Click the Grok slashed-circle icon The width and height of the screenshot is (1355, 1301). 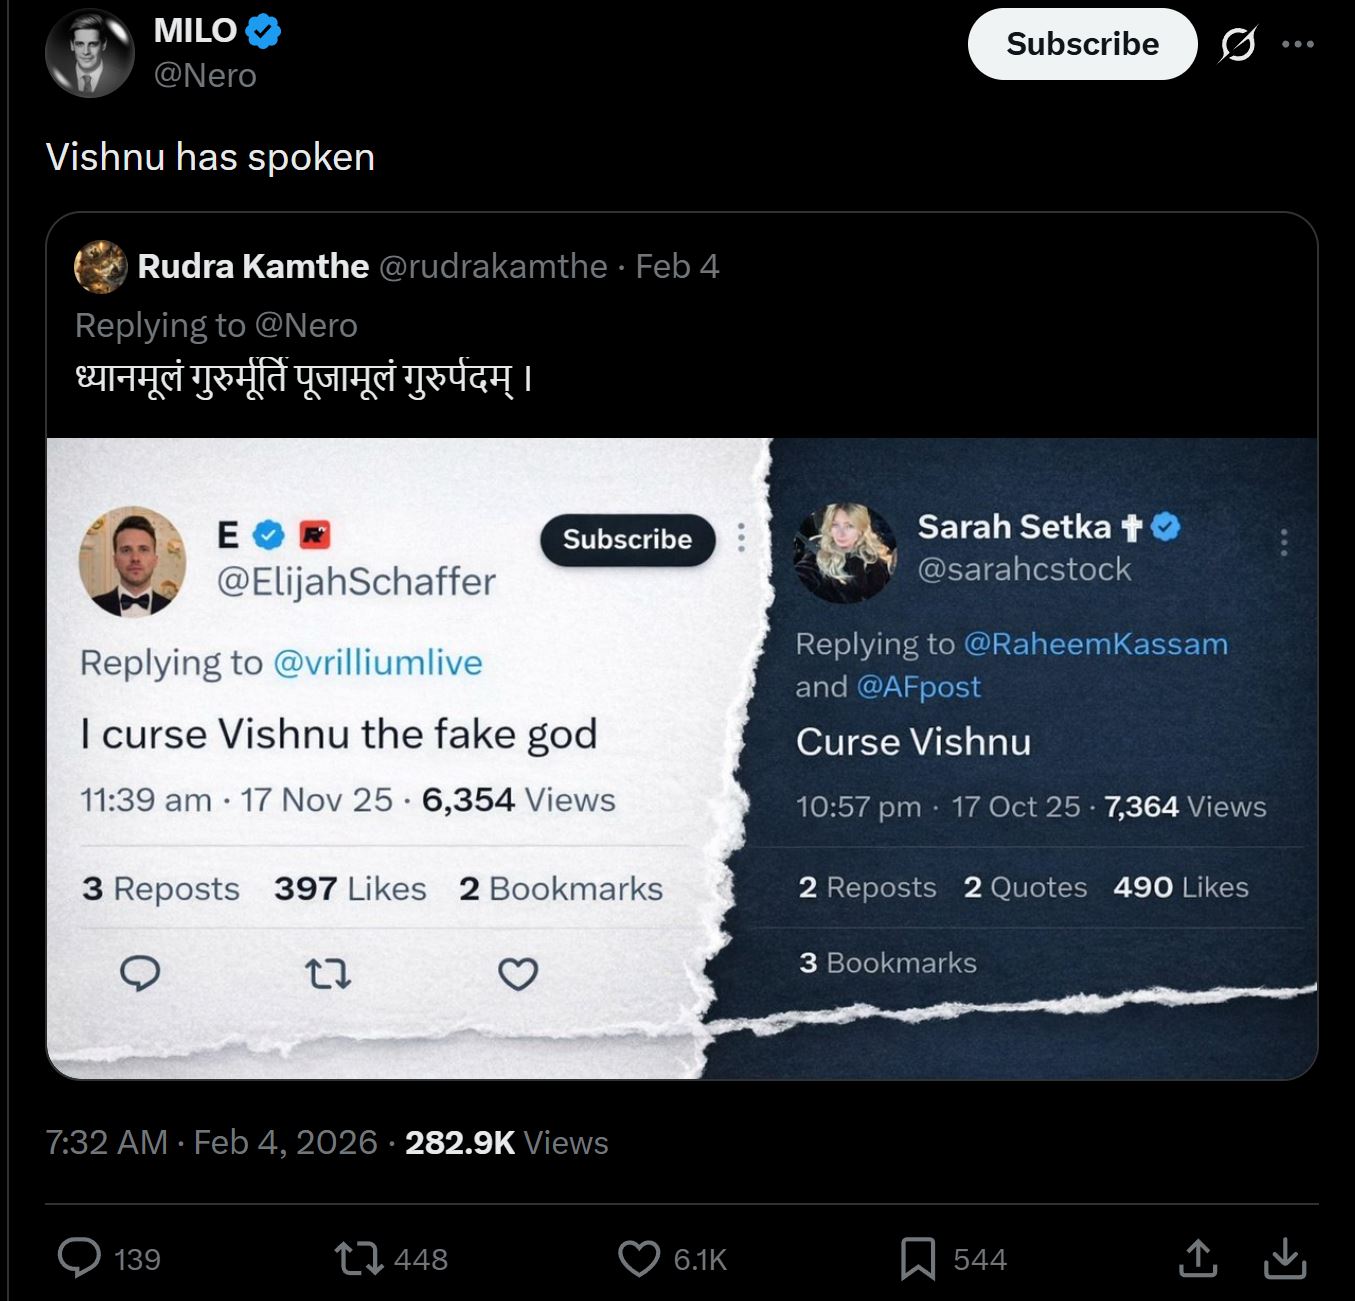pos(1238,44)
